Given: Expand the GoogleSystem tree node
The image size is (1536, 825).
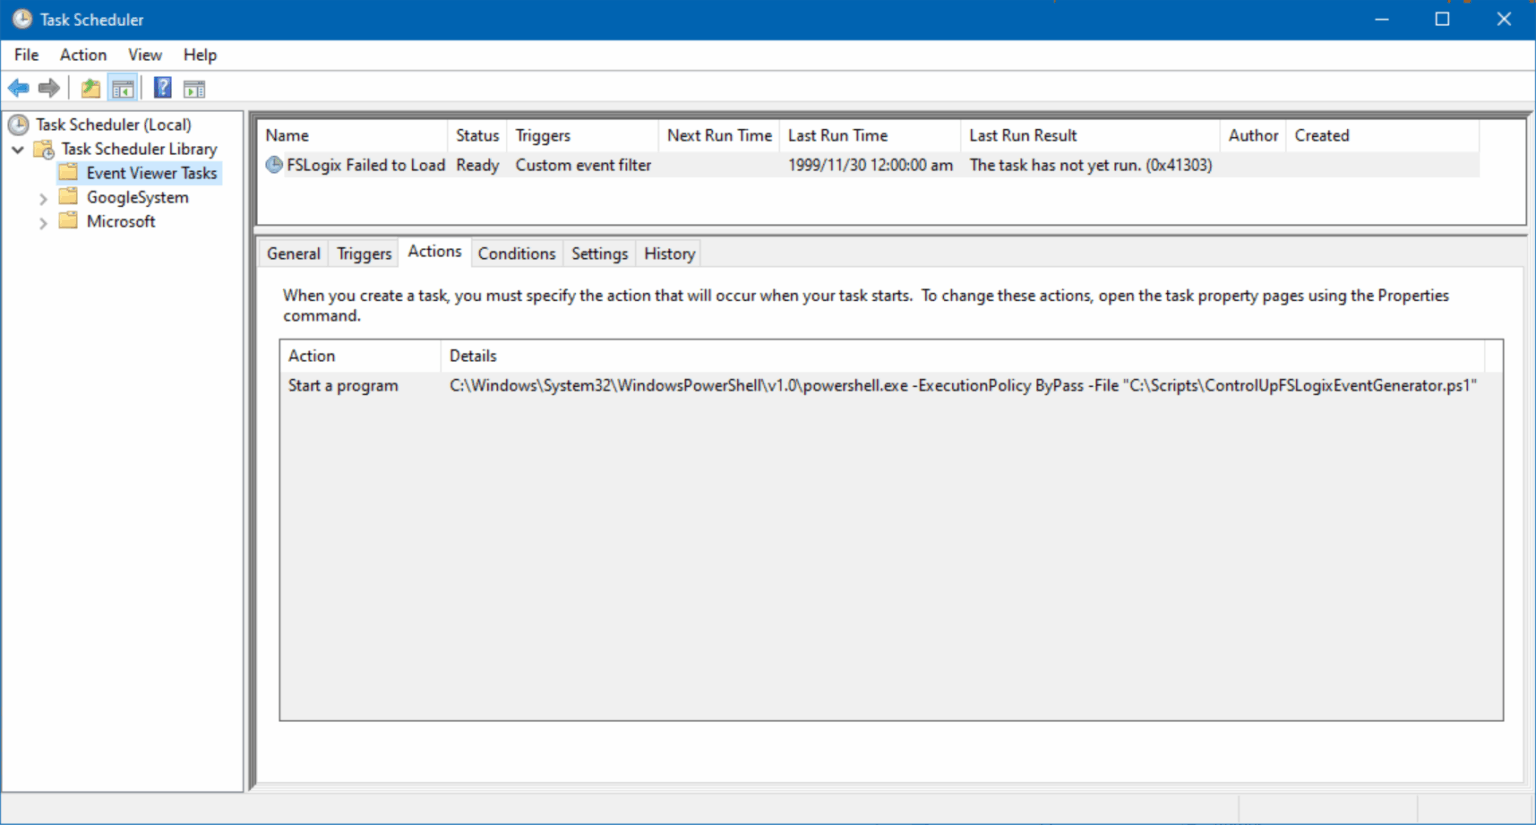Looking at the screenshot, I should 43,197.
